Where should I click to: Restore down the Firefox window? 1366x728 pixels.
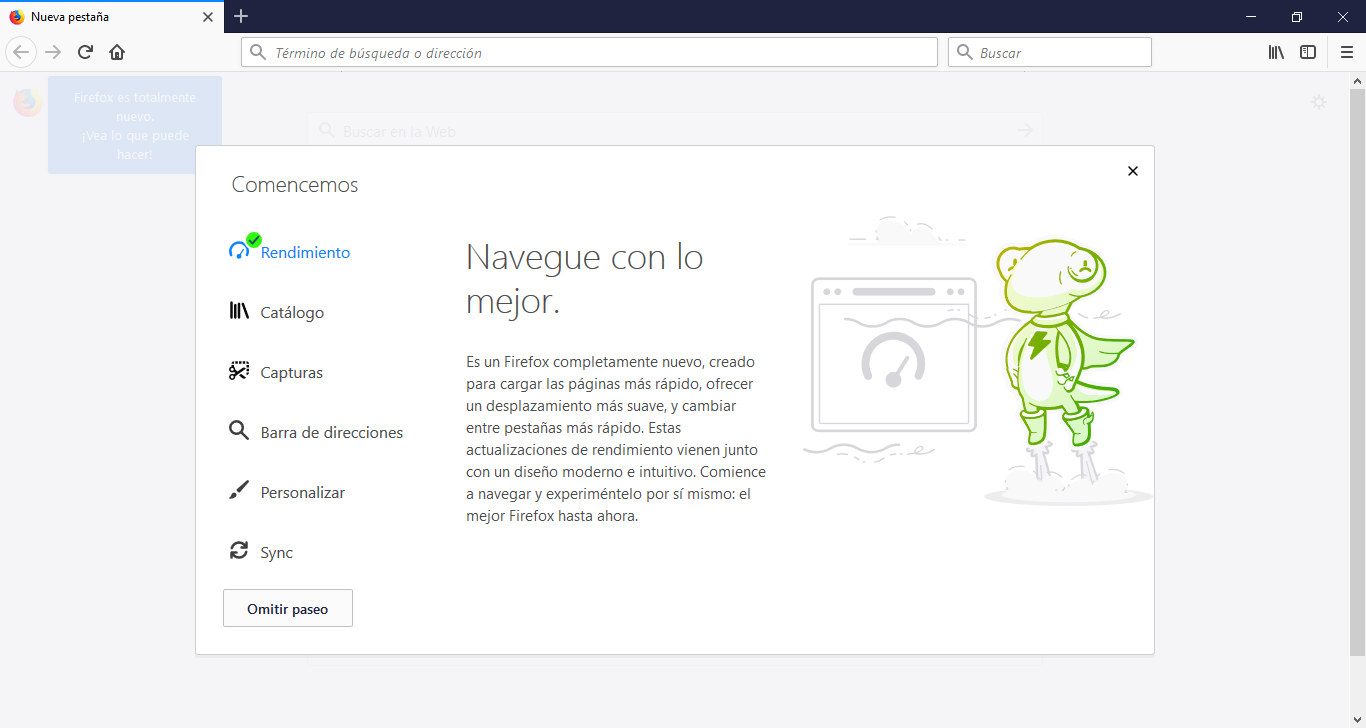click(x=1297, y=16)
